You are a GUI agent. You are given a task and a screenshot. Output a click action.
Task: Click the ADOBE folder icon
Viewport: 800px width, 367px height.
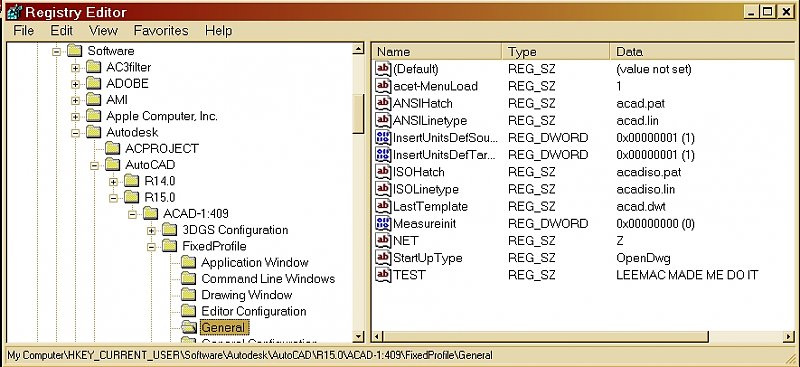pos(93,83)
